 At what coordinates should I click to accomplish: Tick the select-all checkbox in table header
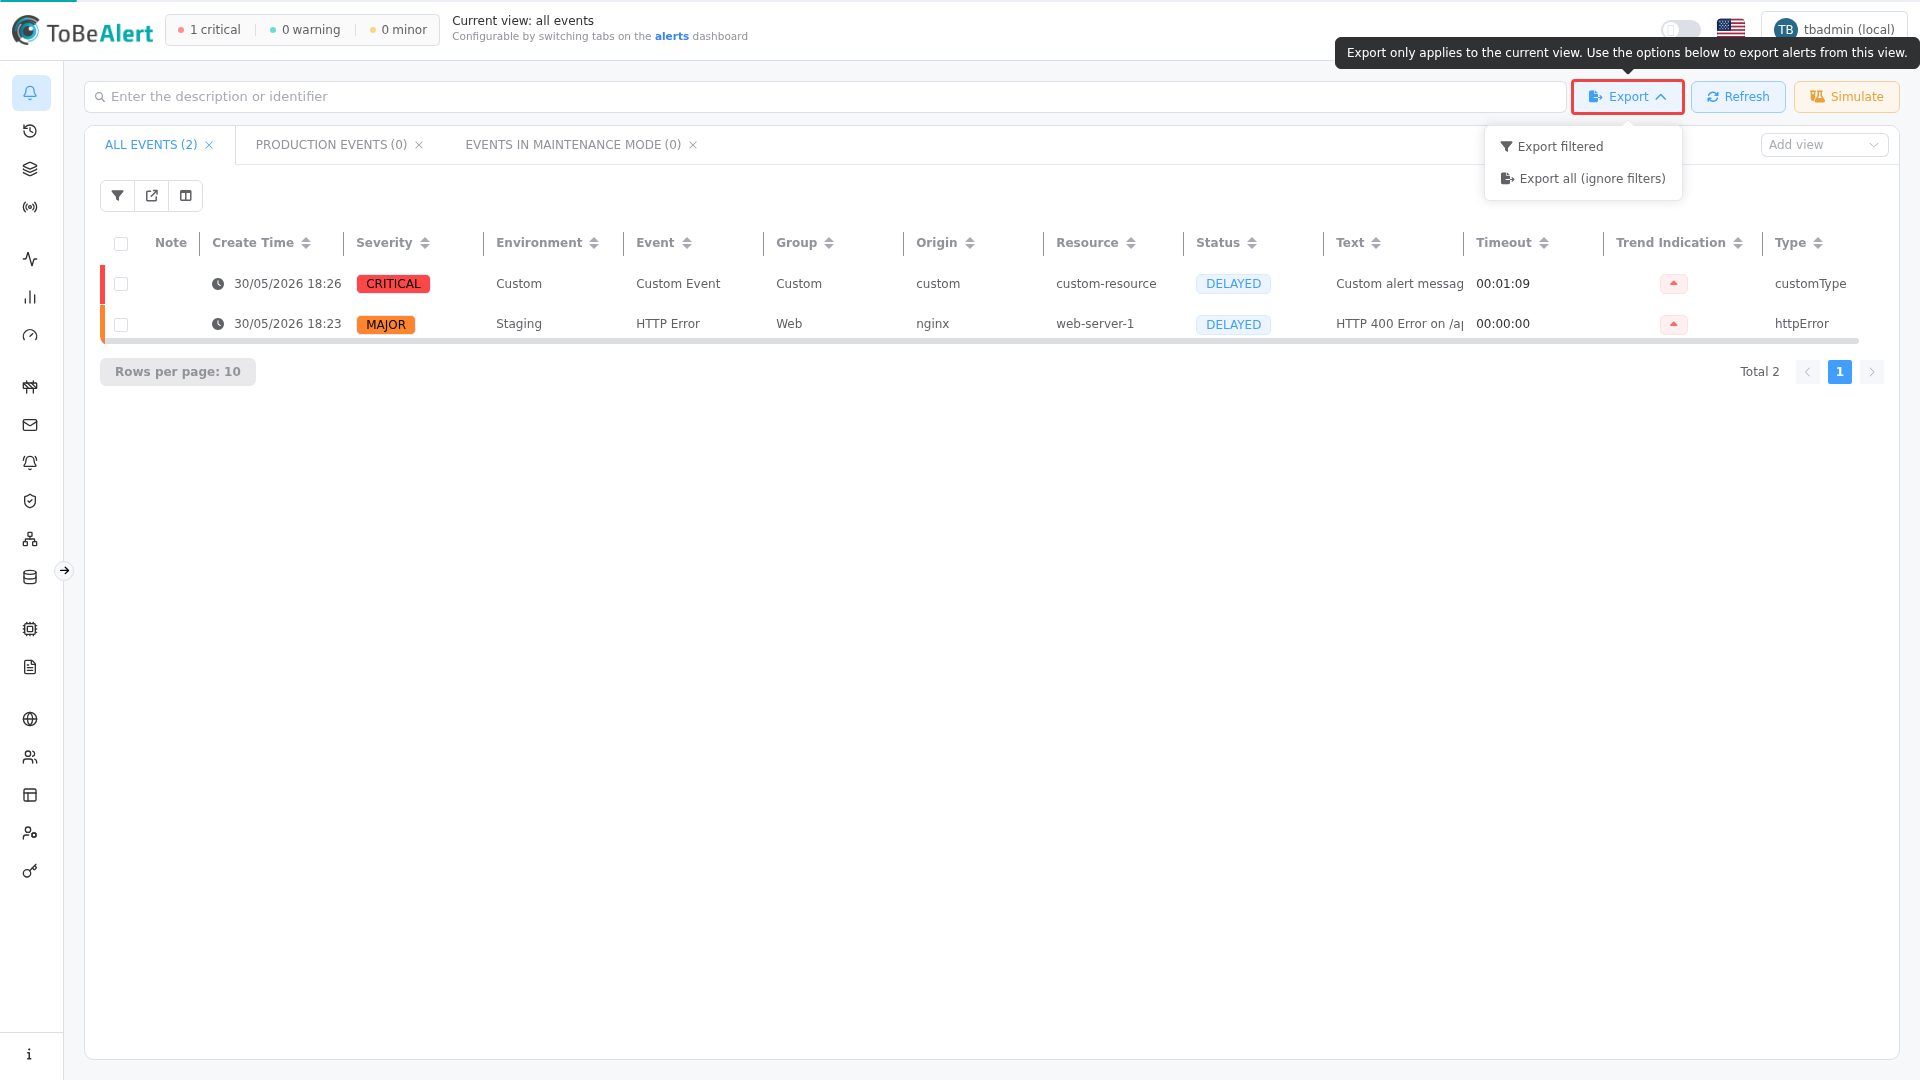[x=121, y=244]
